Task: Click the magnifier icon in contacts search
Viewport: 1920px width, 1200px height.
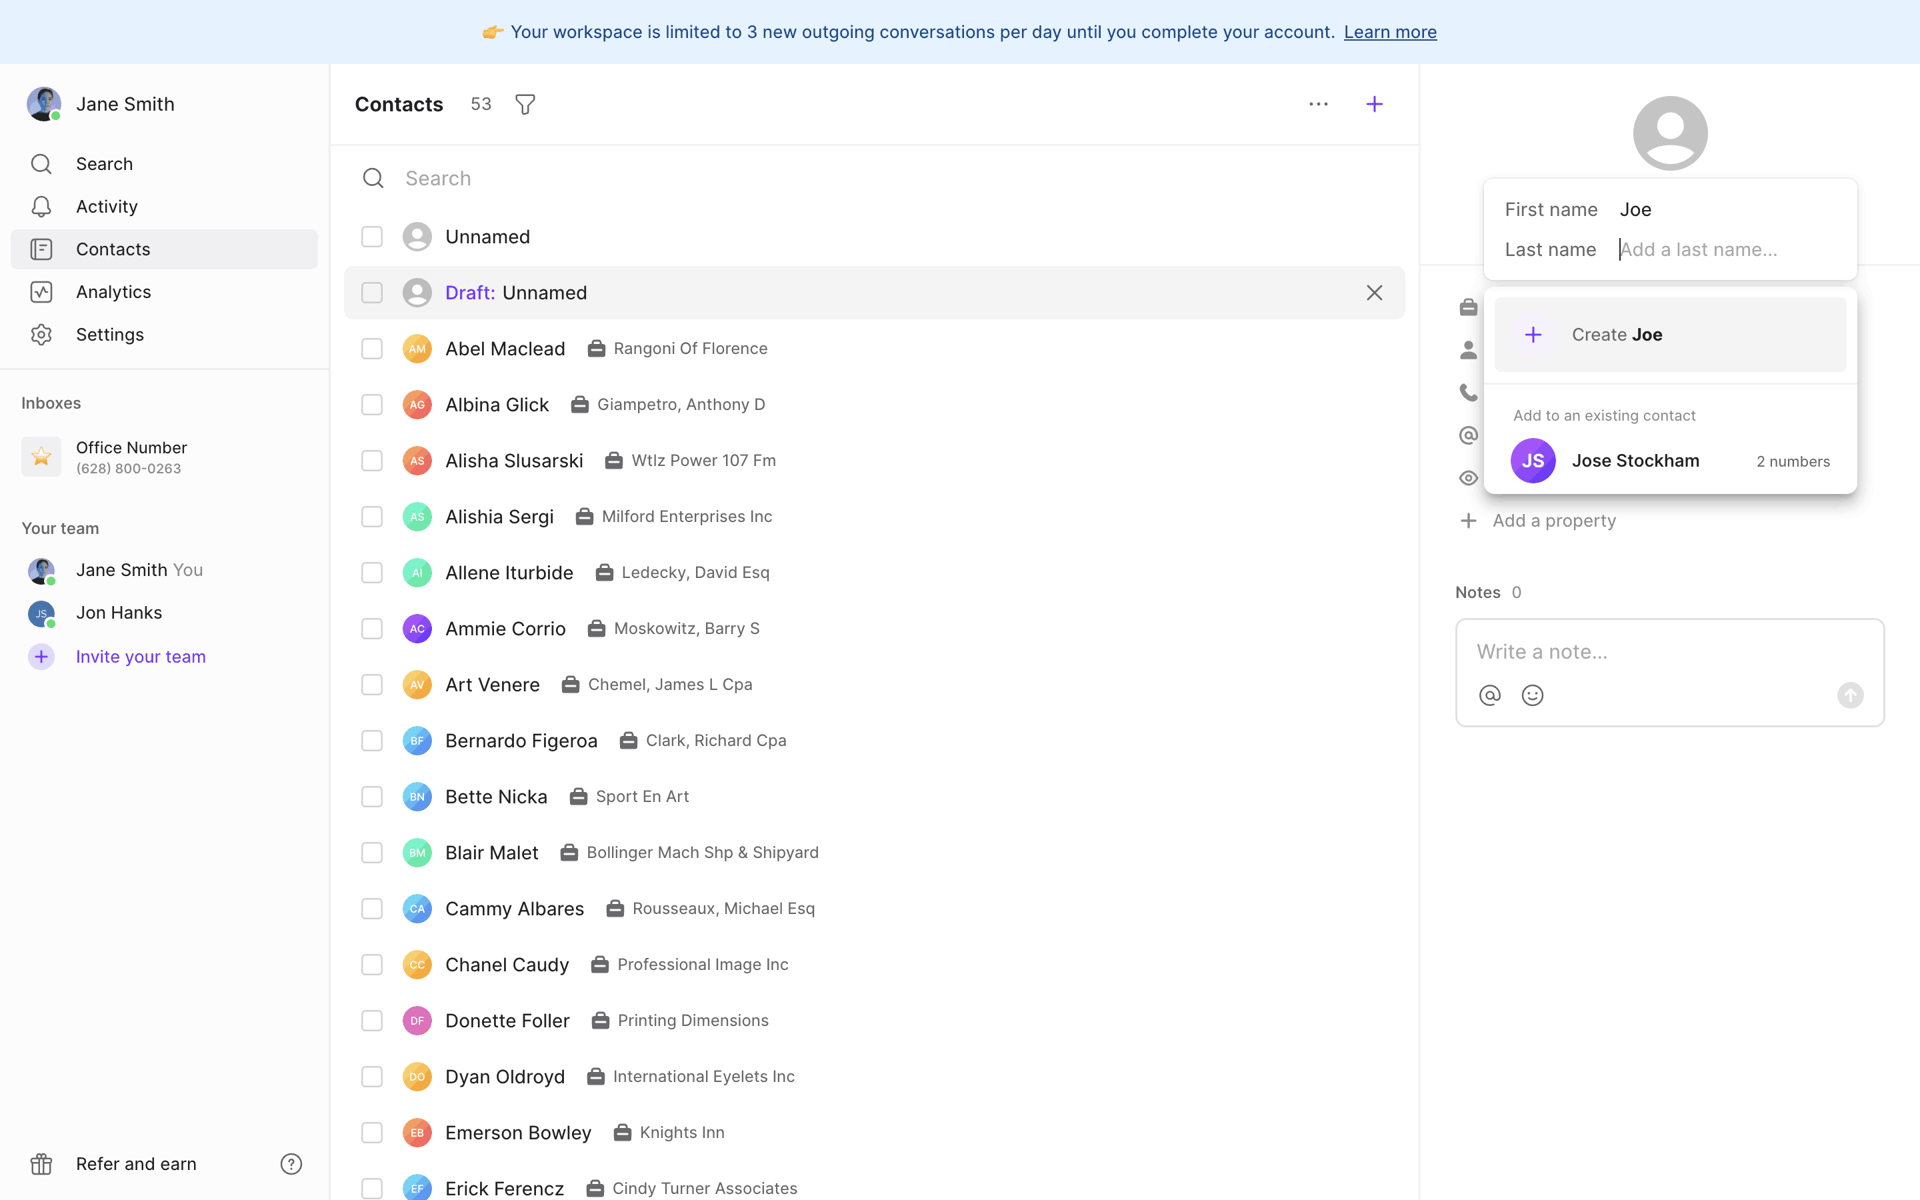Action: [373, 178]
